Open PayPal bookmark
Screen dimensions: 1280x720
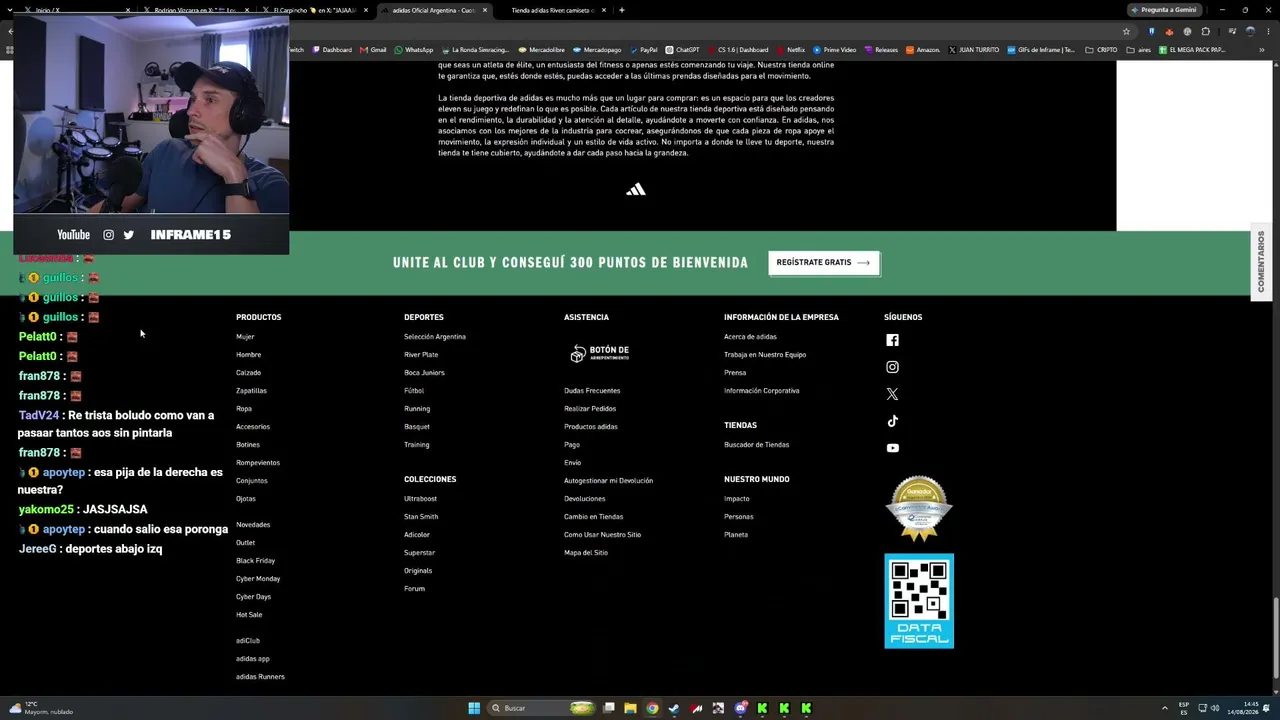643,50
